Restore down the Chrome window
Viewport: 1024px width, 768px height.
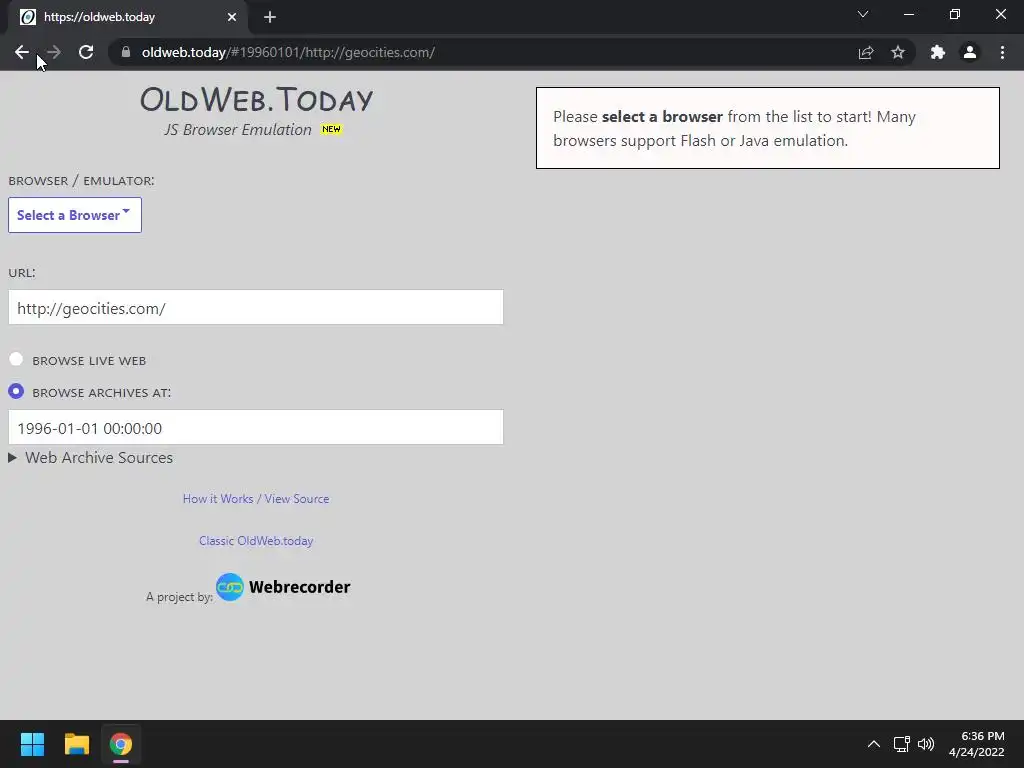(955, 14)
